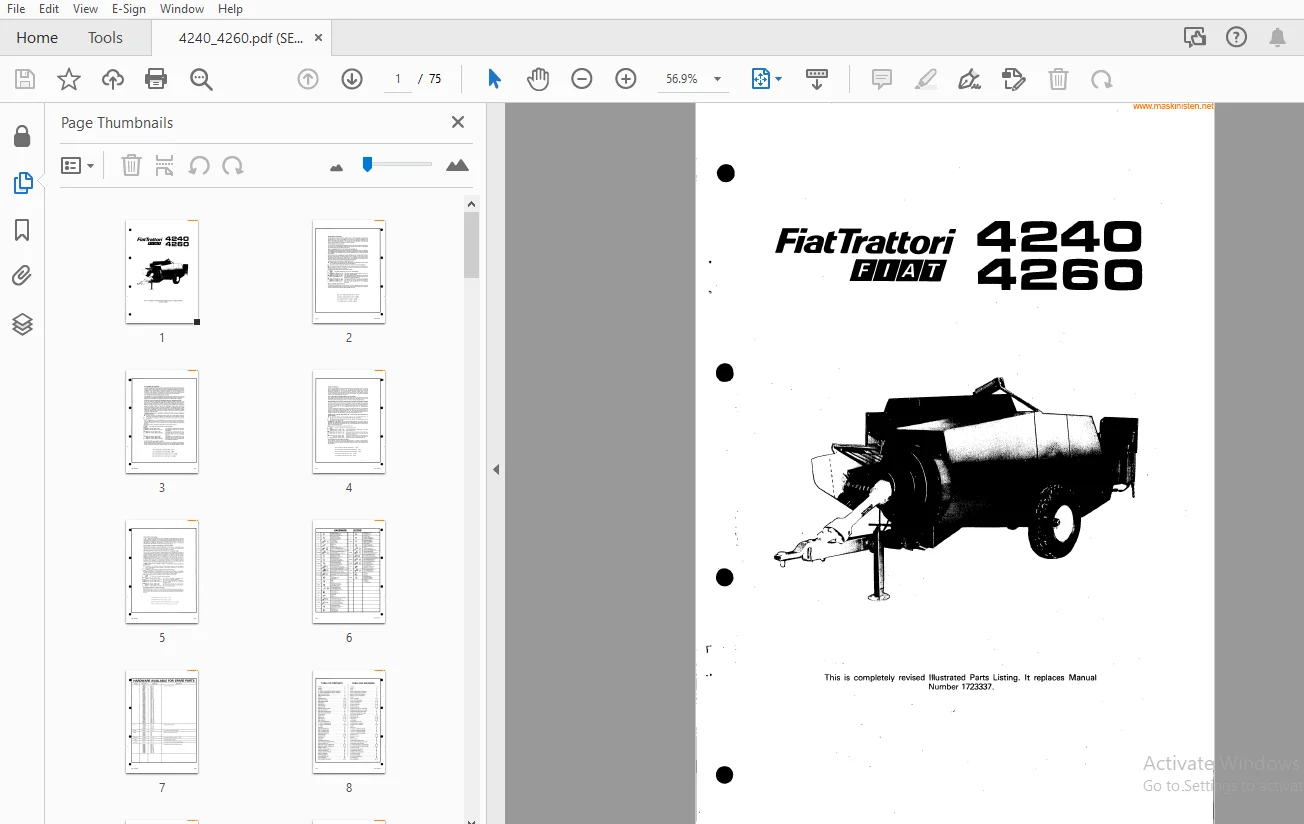
Task: Open the sign document pen tool
Action: click(969, 79)
